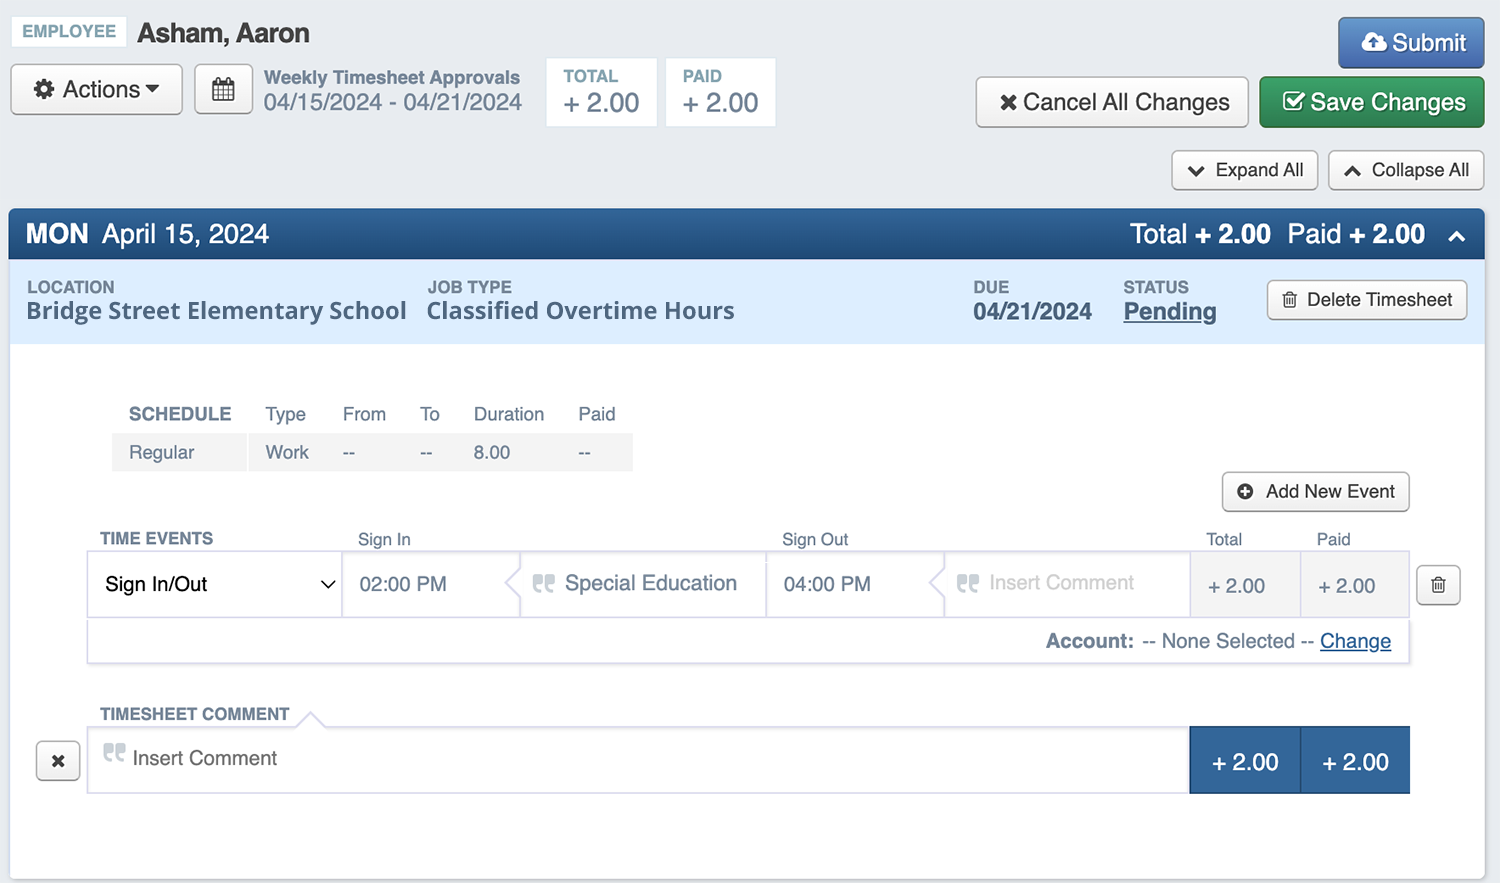Open the Sign In/Out event type dropdown

click(214, 584)
